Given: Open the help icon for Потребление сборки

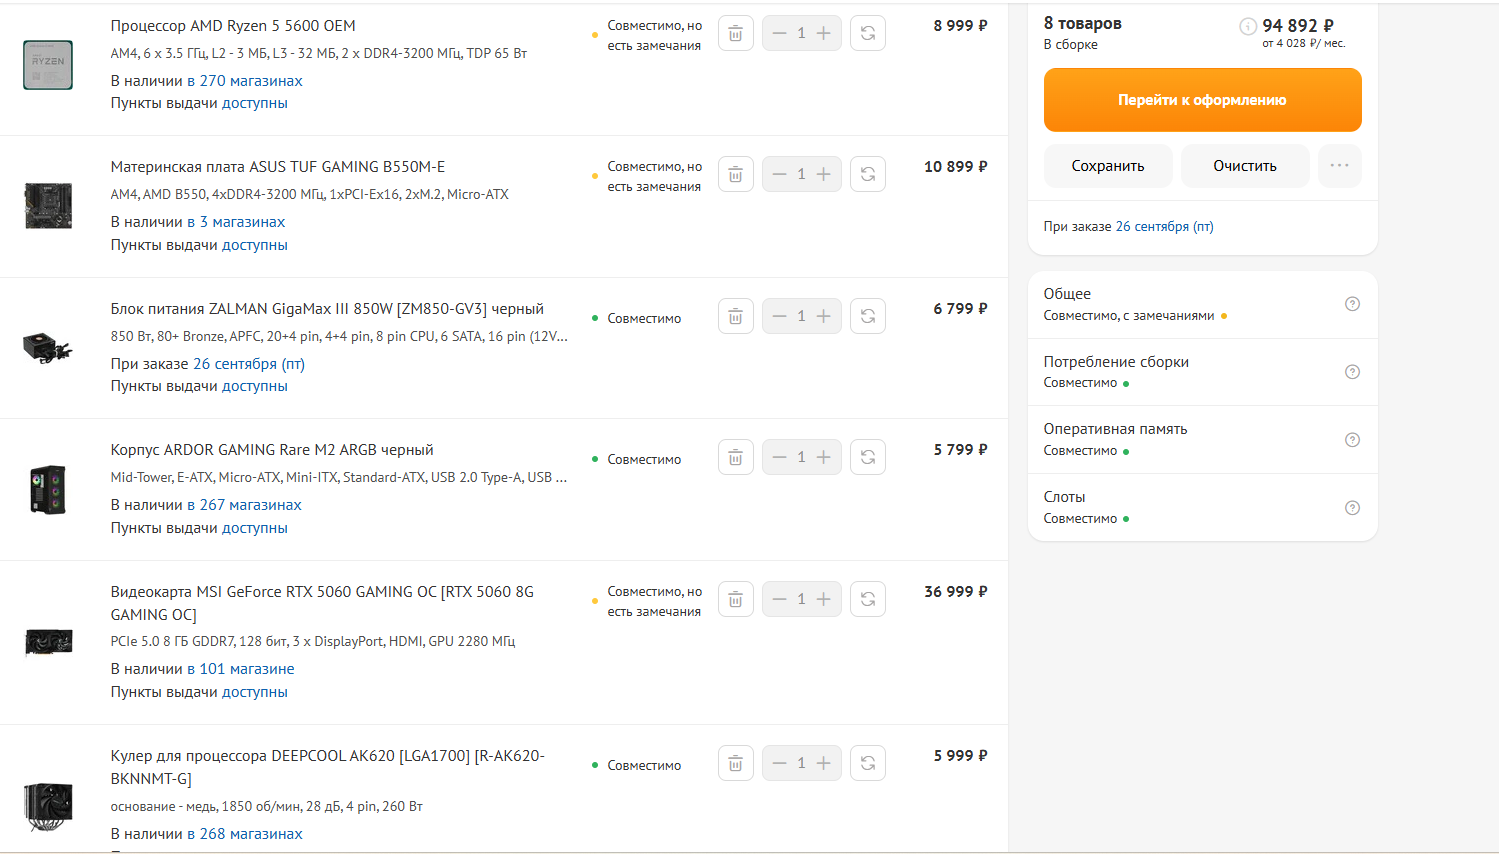Looking at the screenshot, I should 1352,372.
